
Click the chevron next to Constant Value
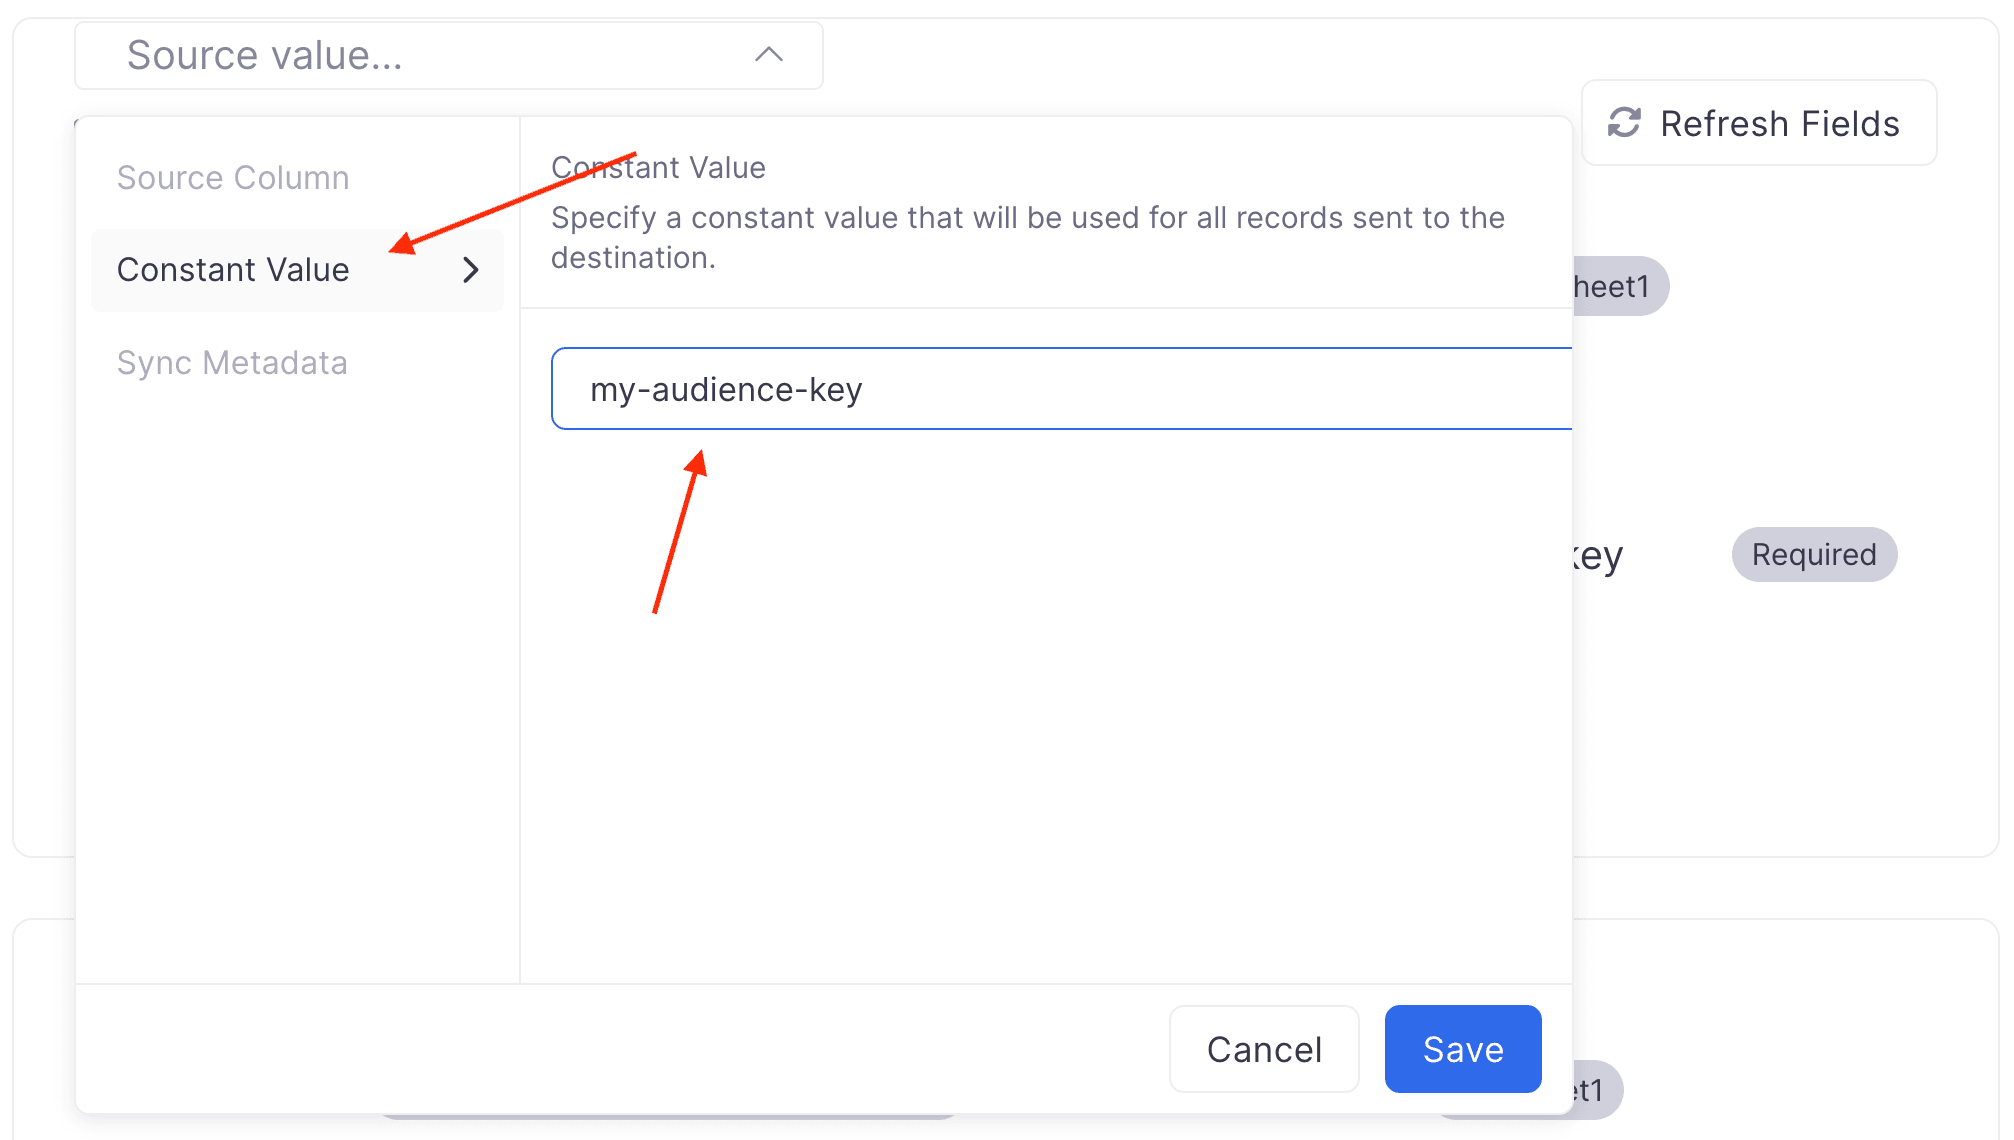pos(470,270)
